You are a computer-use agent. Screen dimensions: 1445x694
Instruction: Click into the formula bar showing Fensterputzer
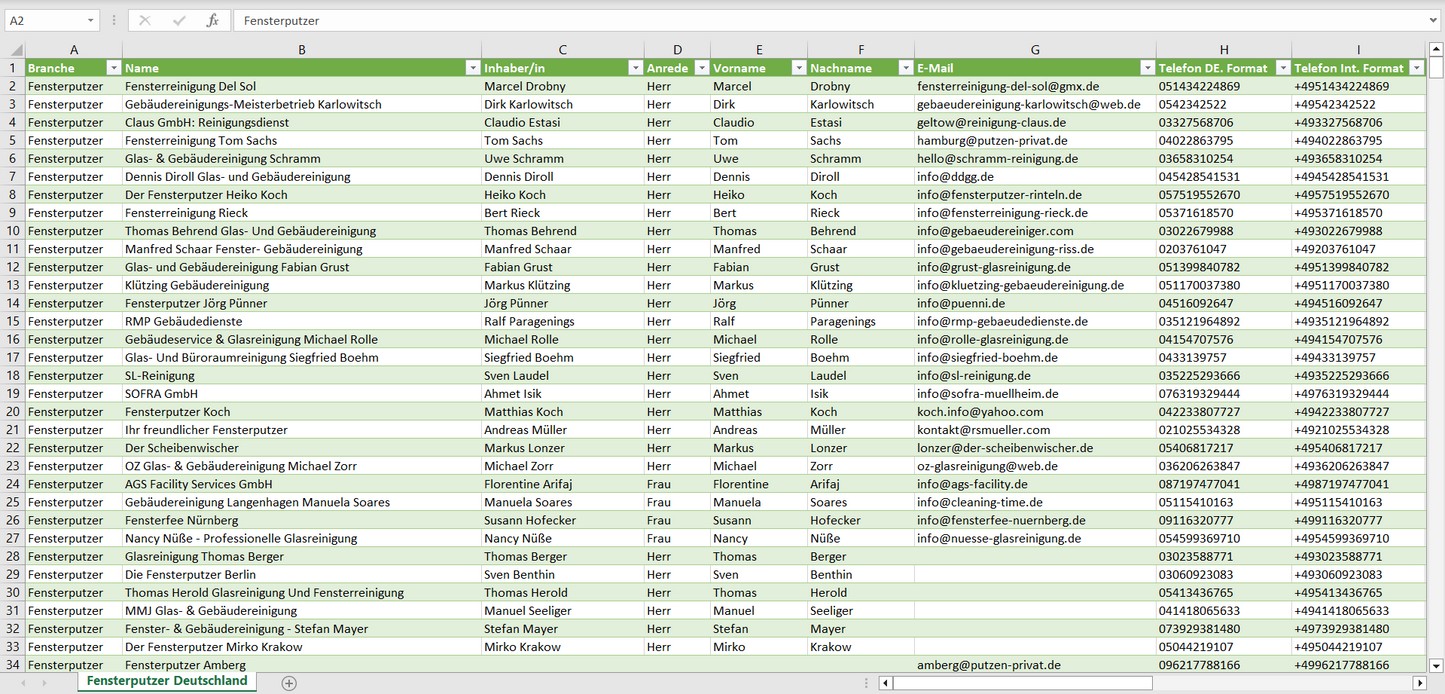[x=800, y=20]
